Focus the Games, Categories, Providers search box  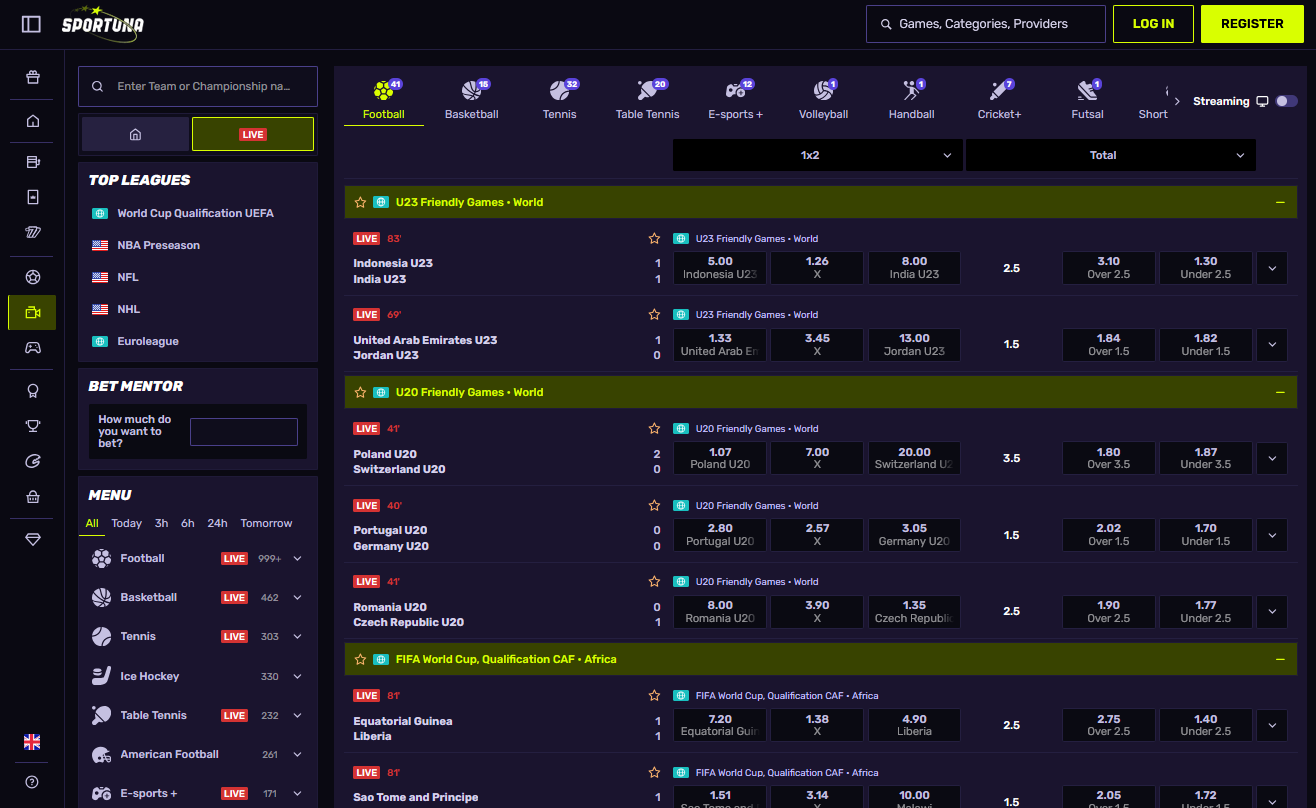point(986,24)
